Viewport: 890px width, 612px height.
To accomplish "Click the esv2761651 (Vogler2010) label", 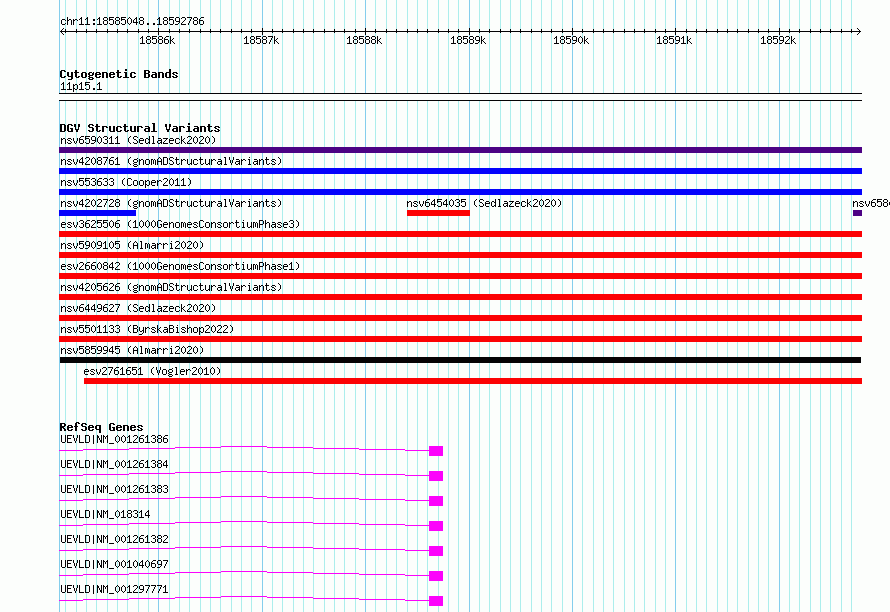I will (152, 371).
